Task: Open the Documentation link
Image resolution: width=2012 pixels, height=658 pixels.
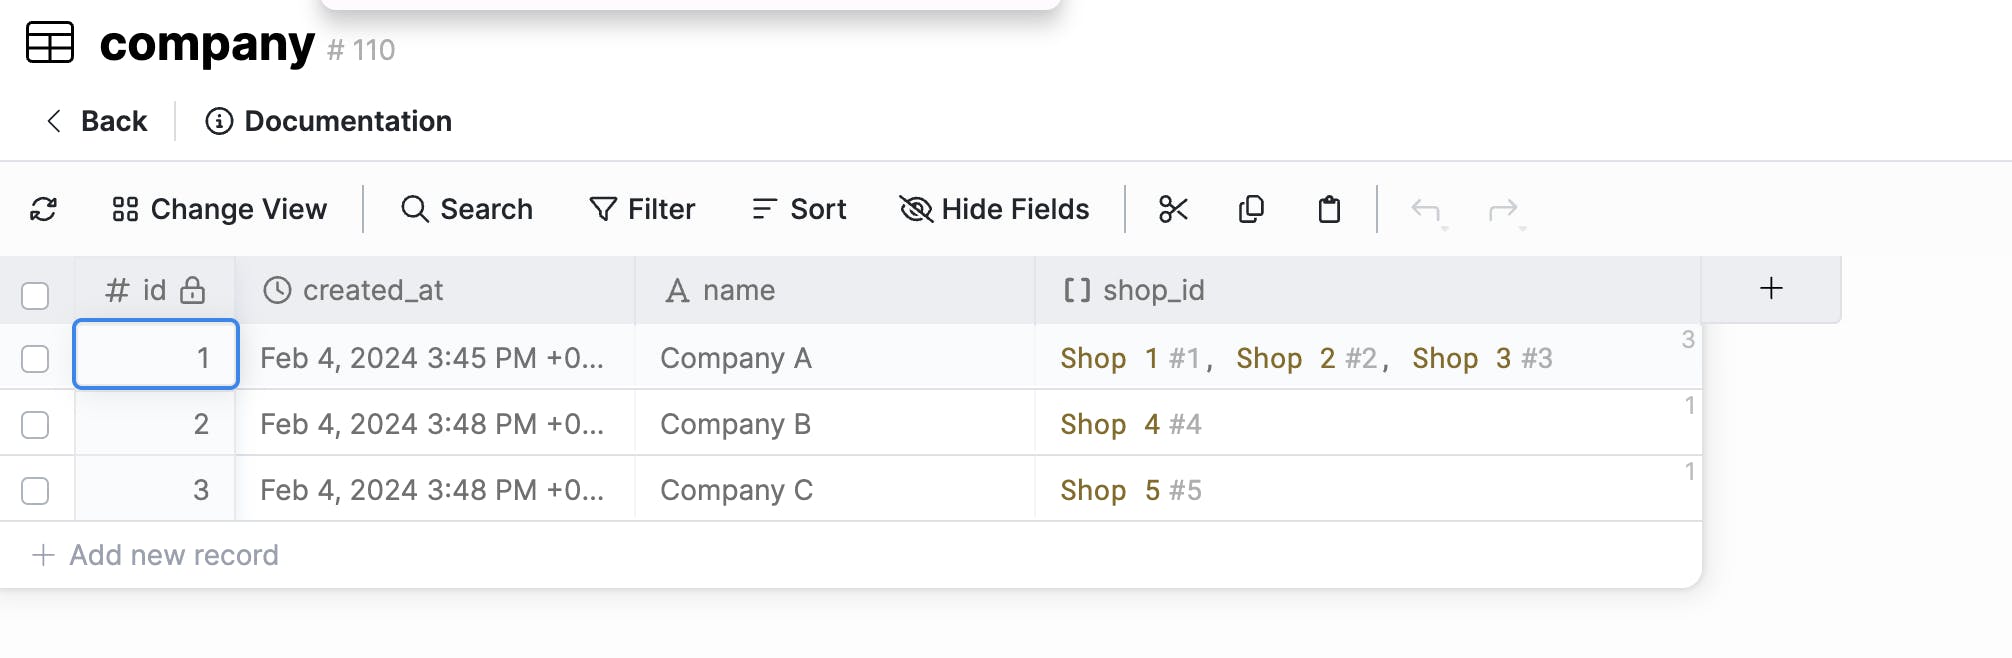Action: (x=329, y=121)
